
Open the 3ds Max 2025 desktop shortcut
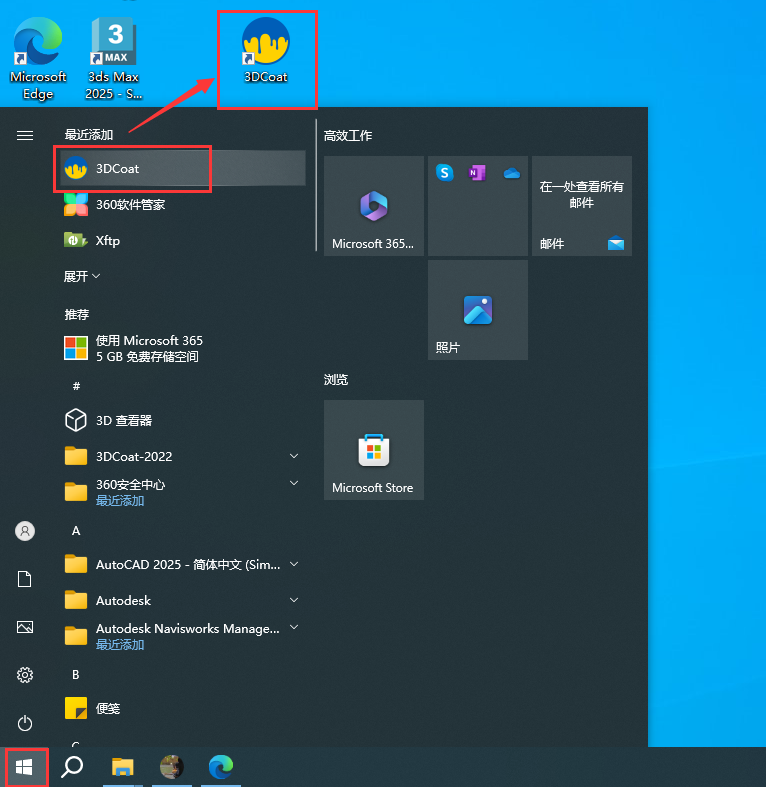coord(113,59)
